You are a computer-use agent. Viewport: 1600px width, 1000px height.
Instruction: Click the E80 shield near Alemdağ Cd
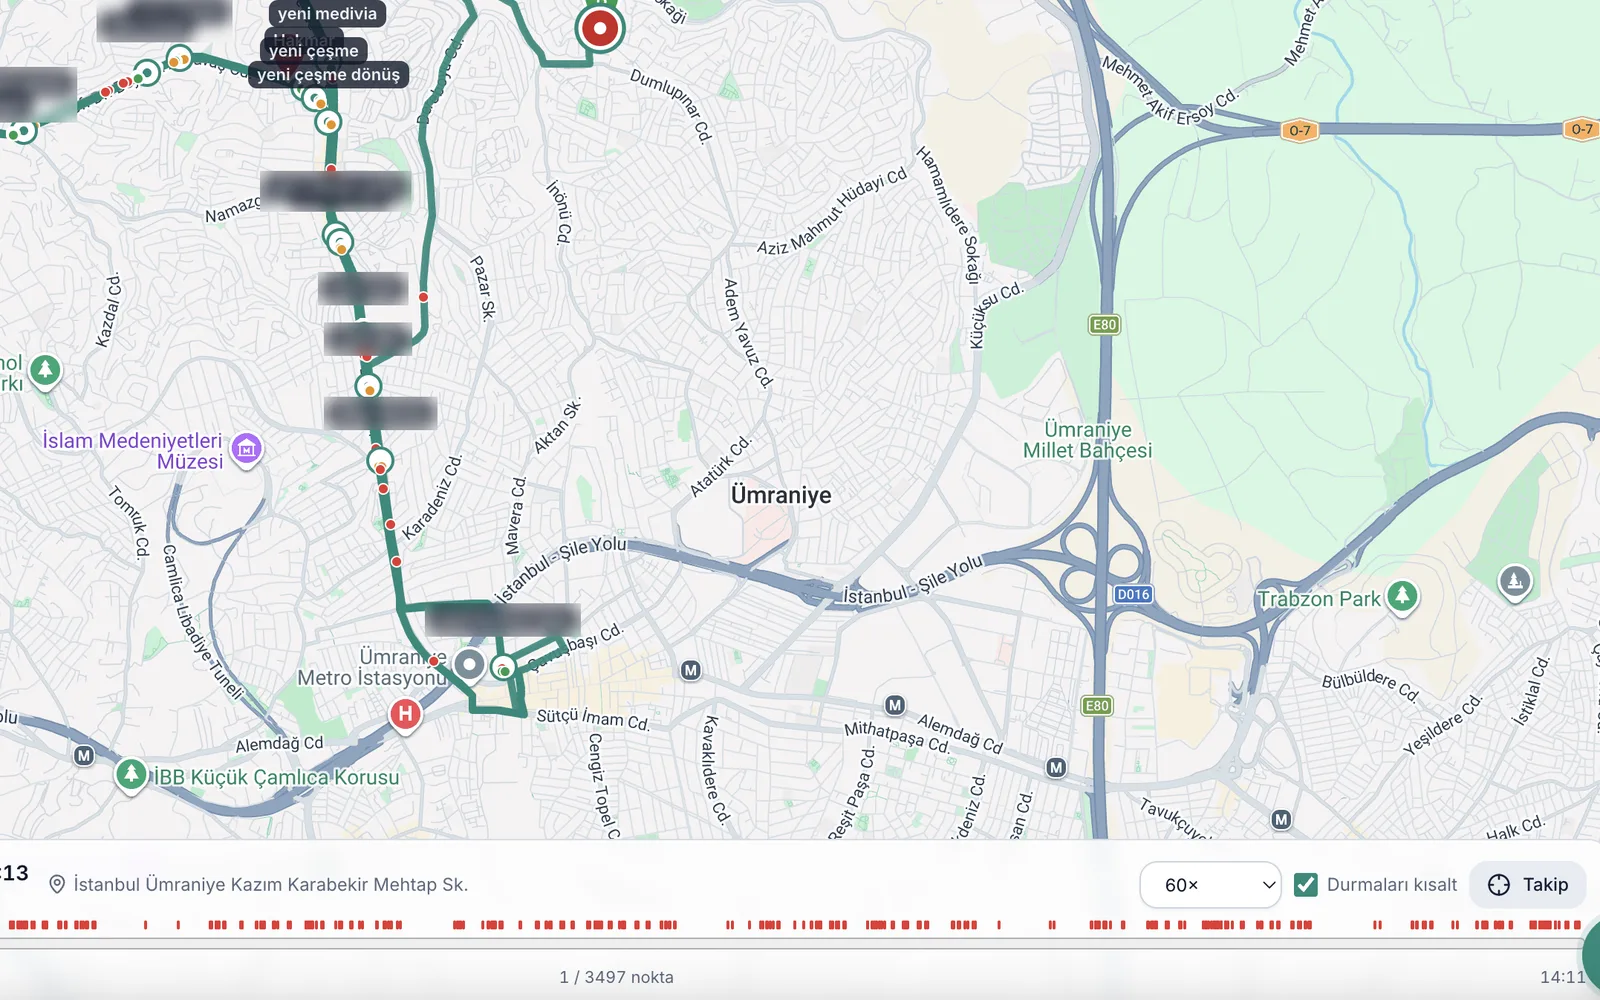[1097, 706]
